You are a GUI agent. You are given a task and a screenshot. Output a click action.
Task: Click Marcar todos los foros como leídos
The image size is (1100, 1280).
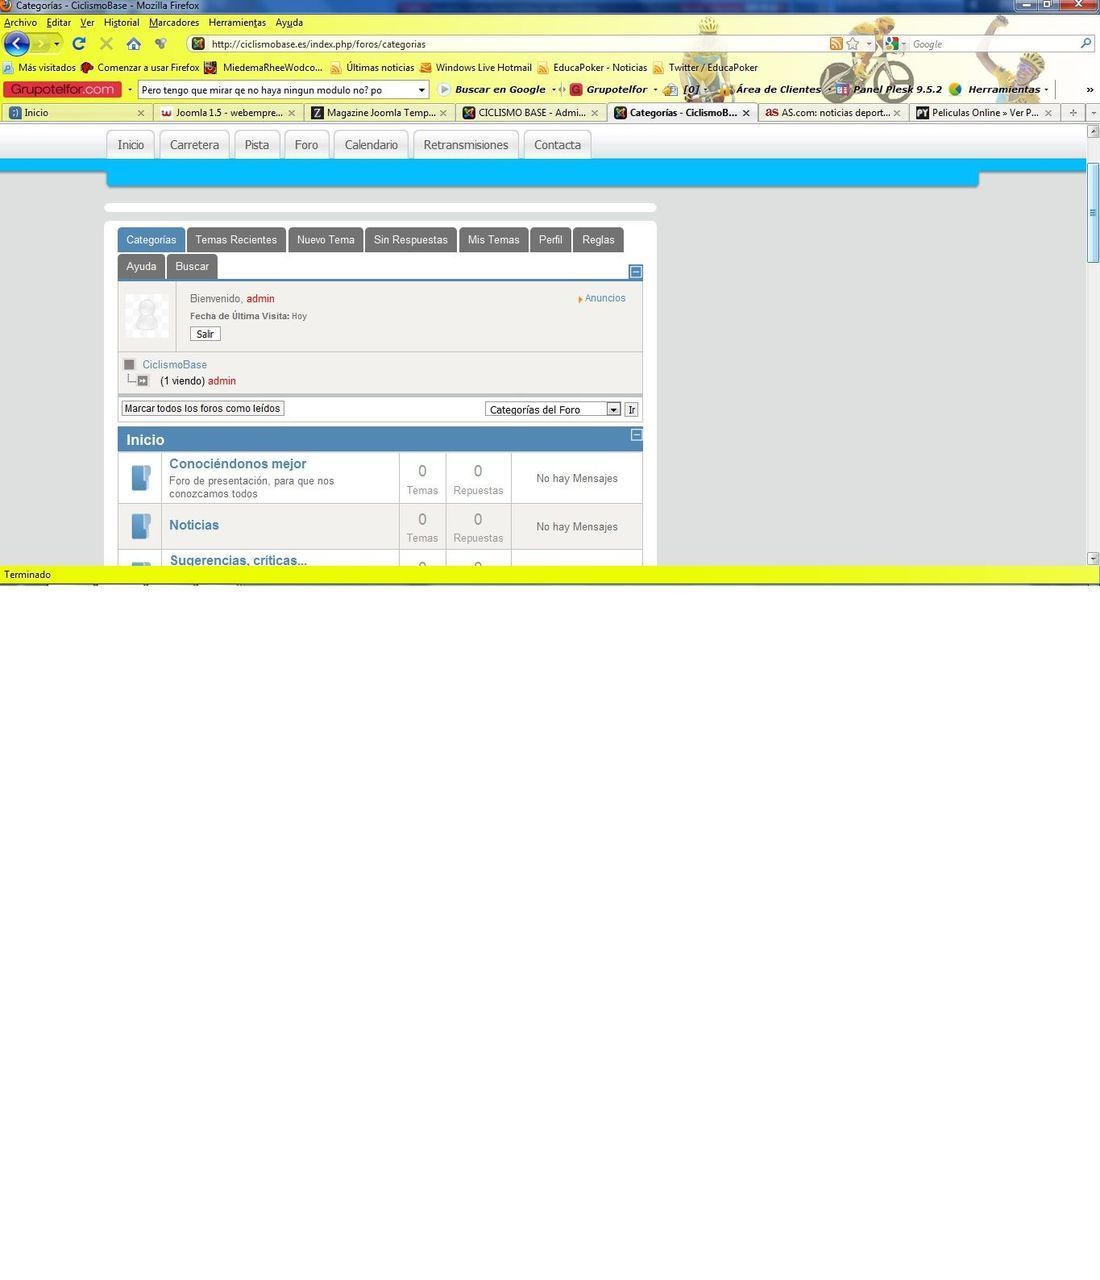pos(202,408)
